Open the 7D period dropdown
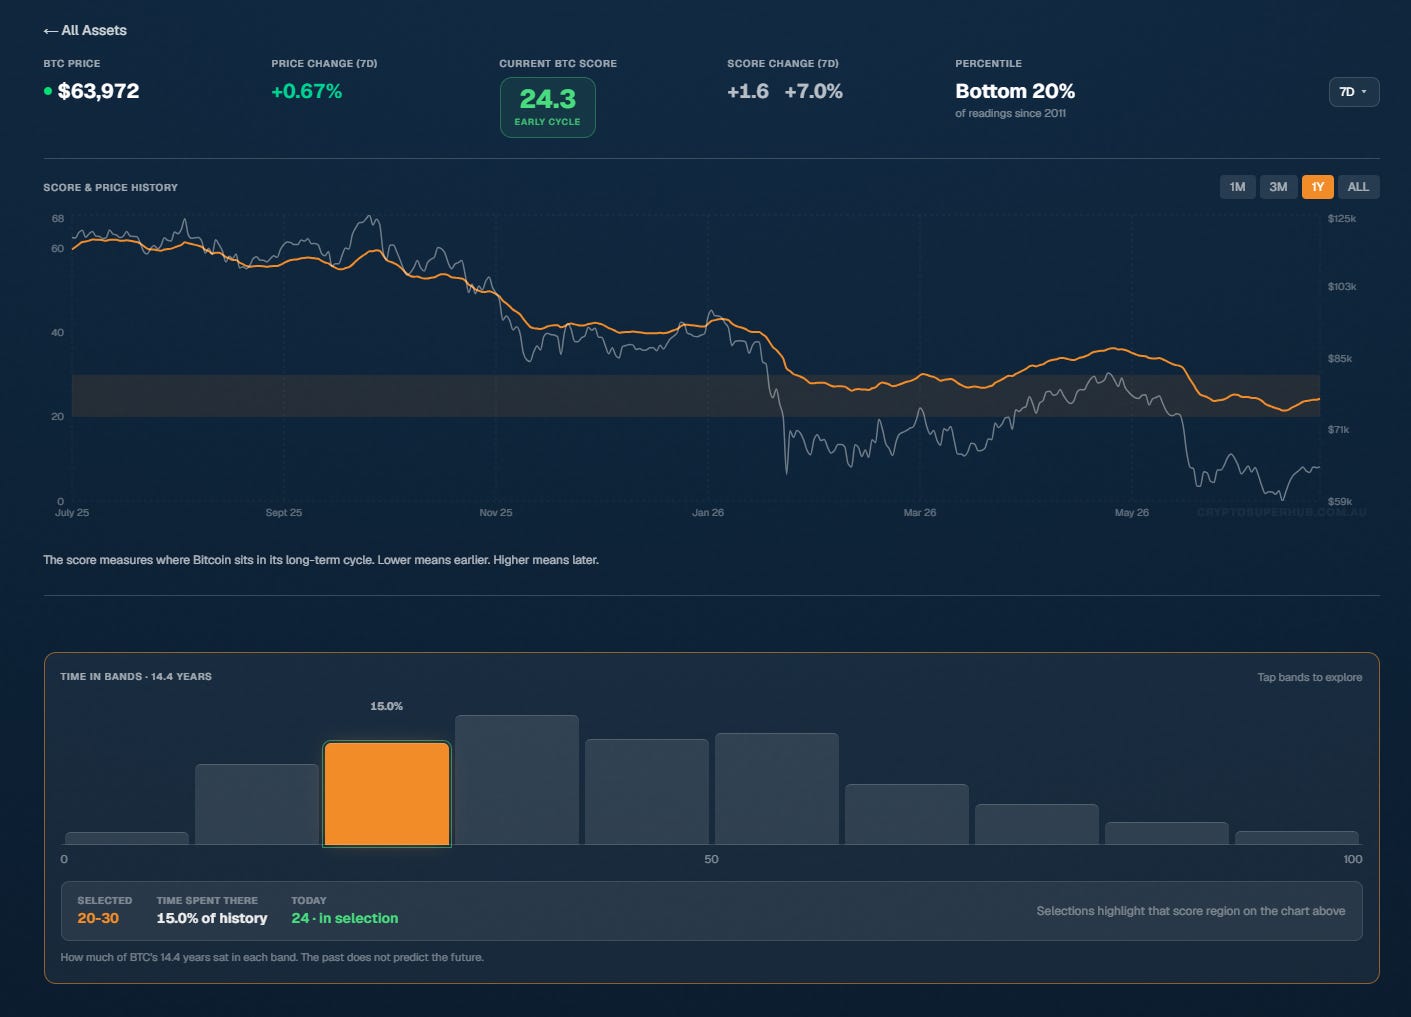The height and width of the screenshot is (1017, 1411). [x=1354, y=92]
